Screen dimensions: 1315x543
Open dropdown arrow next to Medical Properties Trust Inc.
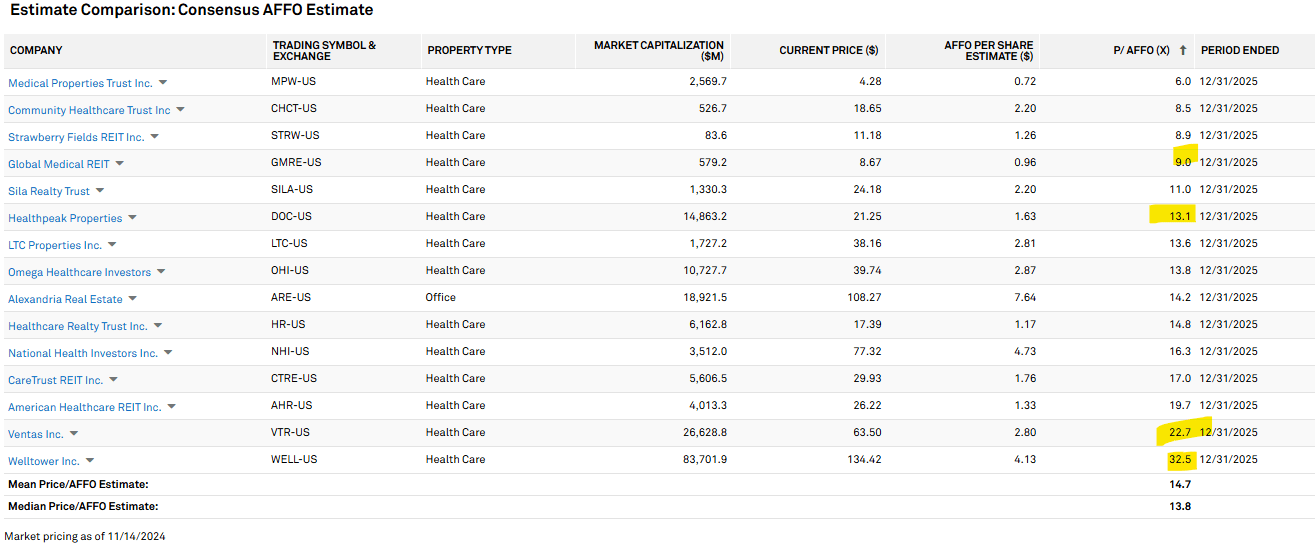point(163,83)
